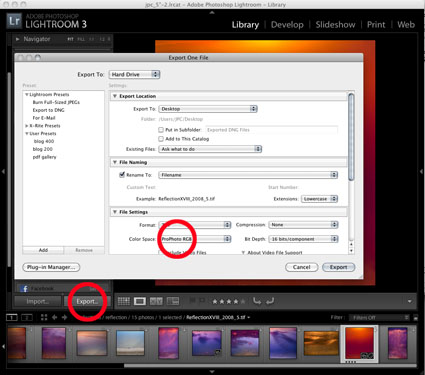Click Cancel in the export dialog
Viewport: 425px width, 375px height.
[x=302, y=267]
